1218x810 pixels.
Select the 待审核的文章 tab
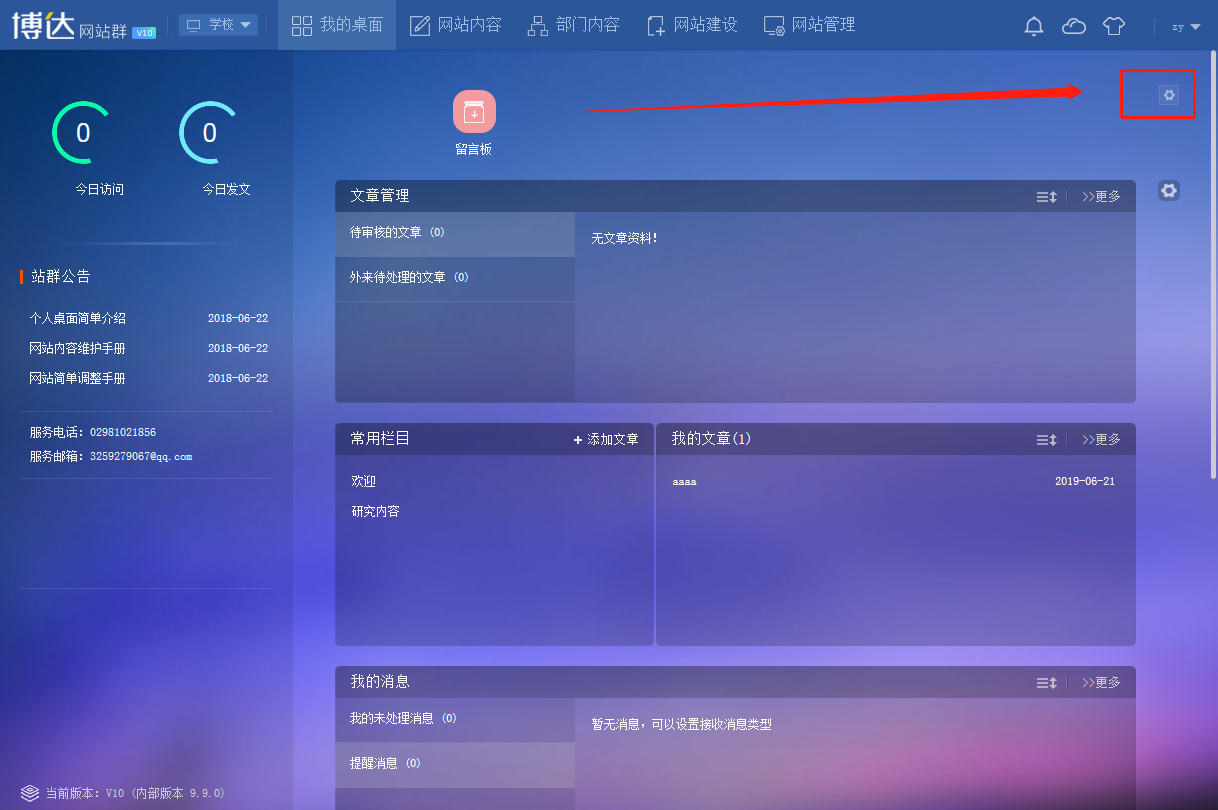click(397, 233)
